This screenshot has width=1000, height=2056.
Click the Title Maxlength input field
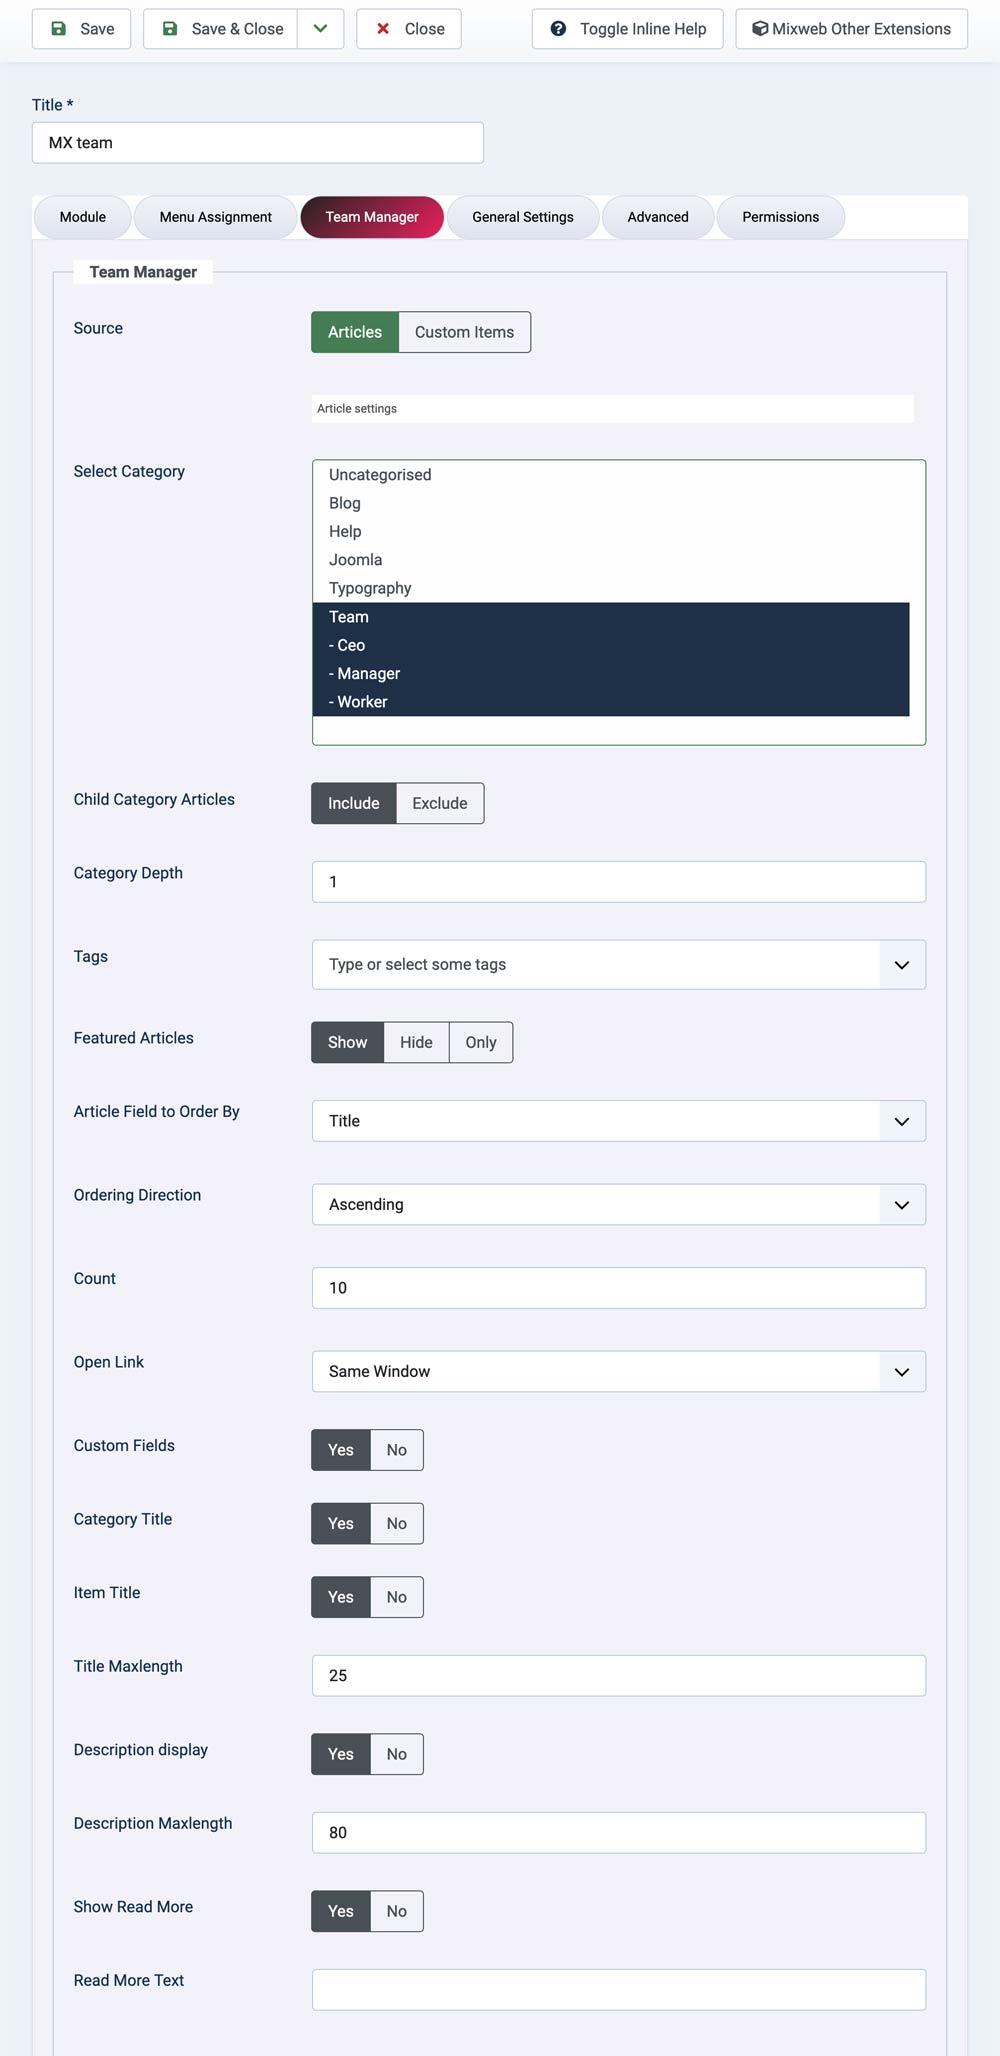coord(618,1675)
